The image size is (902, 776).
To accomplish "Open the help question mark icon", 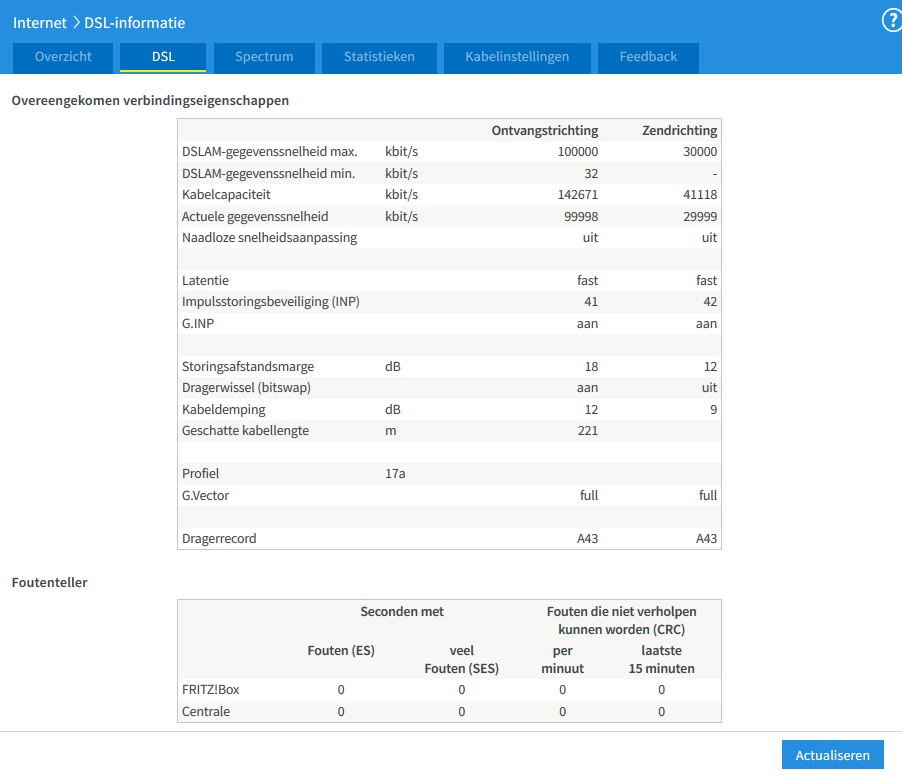I will pos(891,21).
